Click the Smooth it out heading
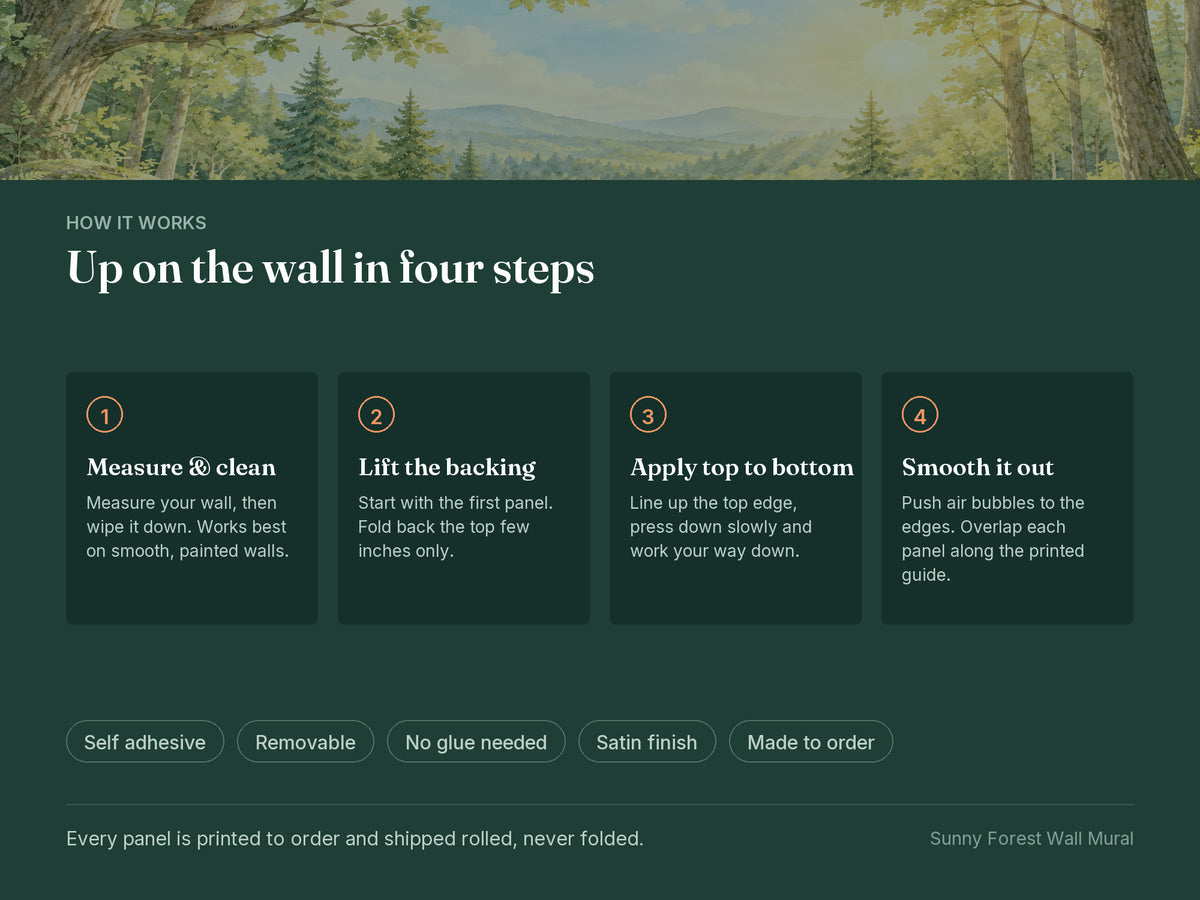The width and height of the screenshot is (1200, 900). tap(978, 467)
